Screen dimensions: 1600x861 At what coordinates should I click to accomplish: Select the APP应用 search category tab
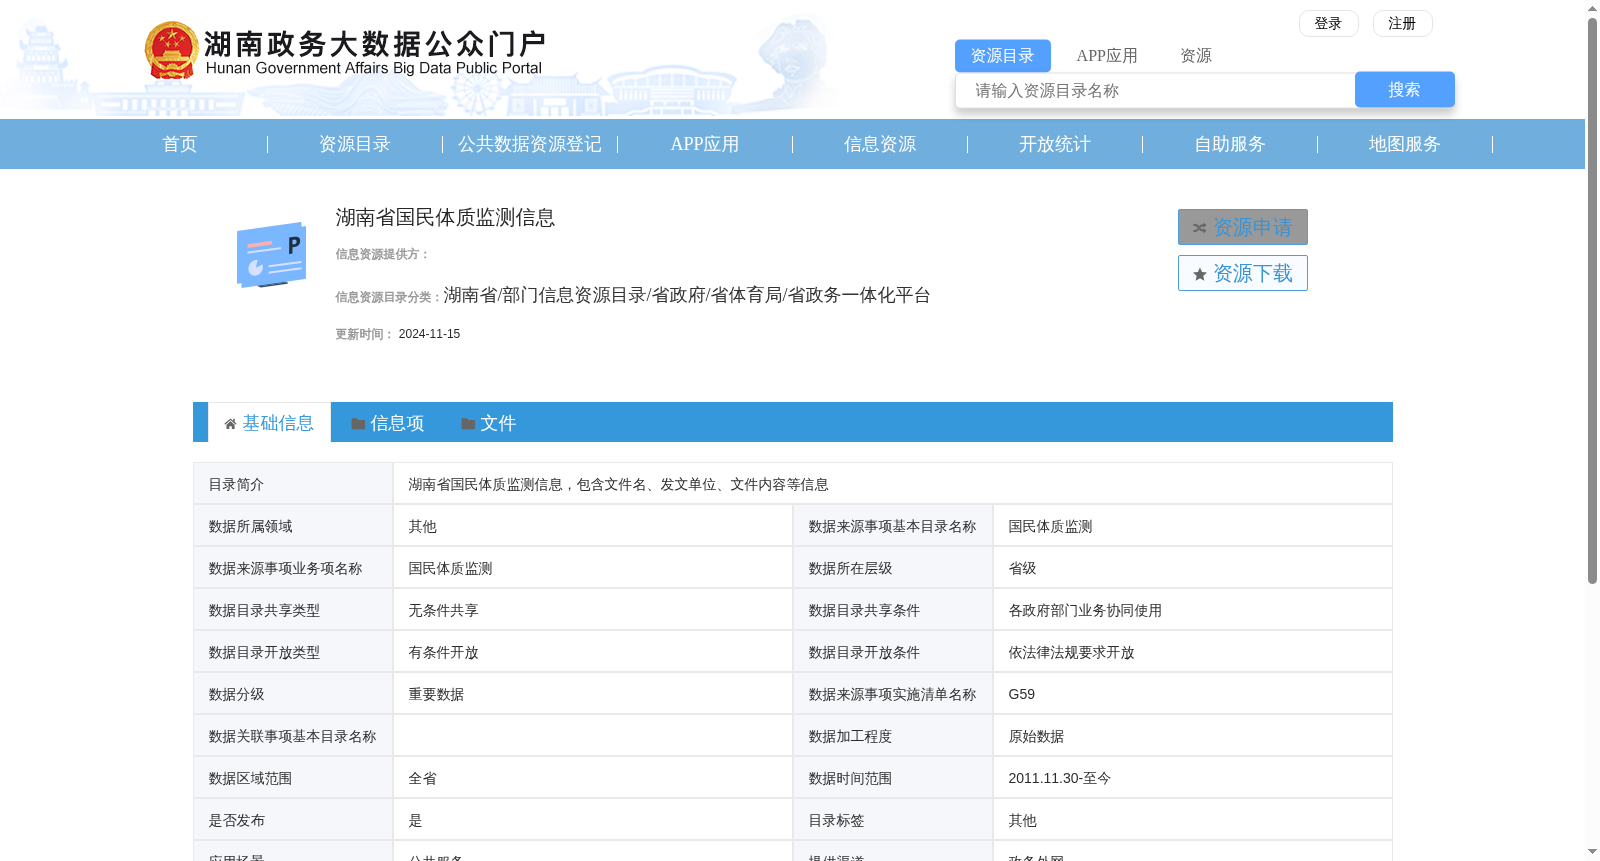[1107, 56]
